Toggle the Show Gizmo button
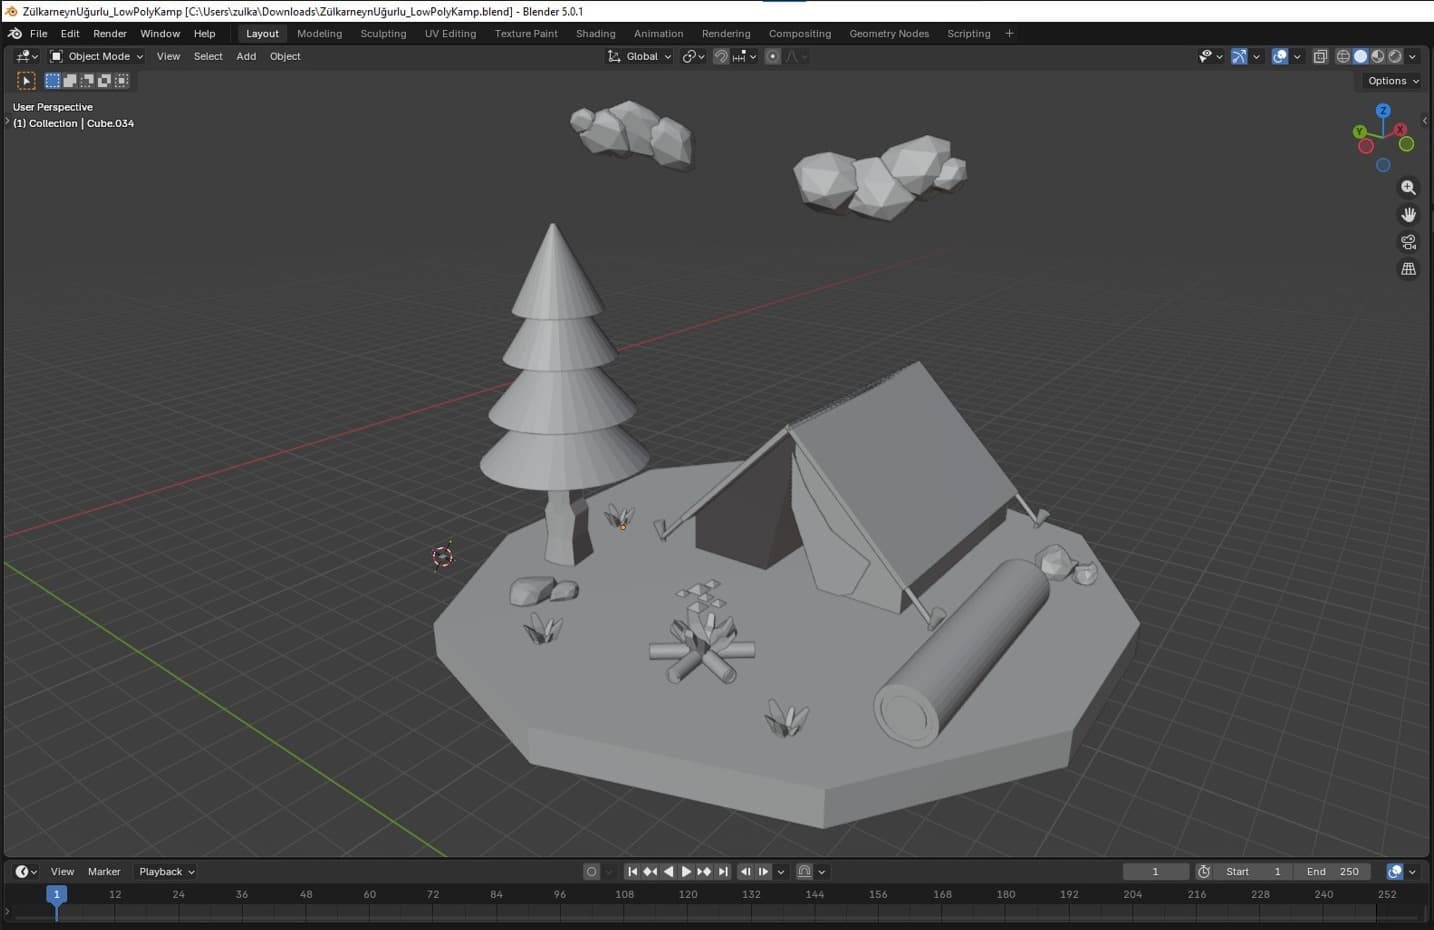This screenshot has width=1434, height=930. (x=1239, y=56)
